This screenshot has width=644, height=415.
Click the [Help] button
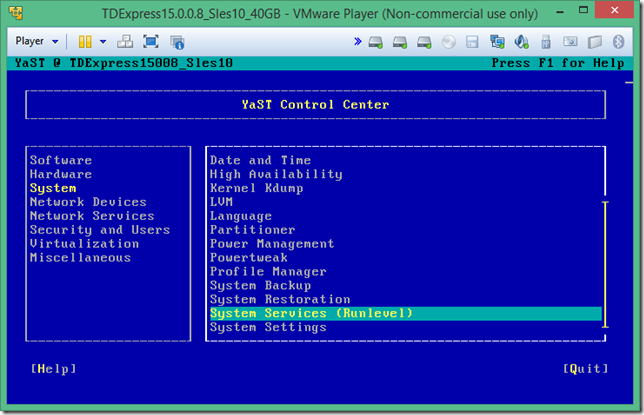click(x=53, y=369)
